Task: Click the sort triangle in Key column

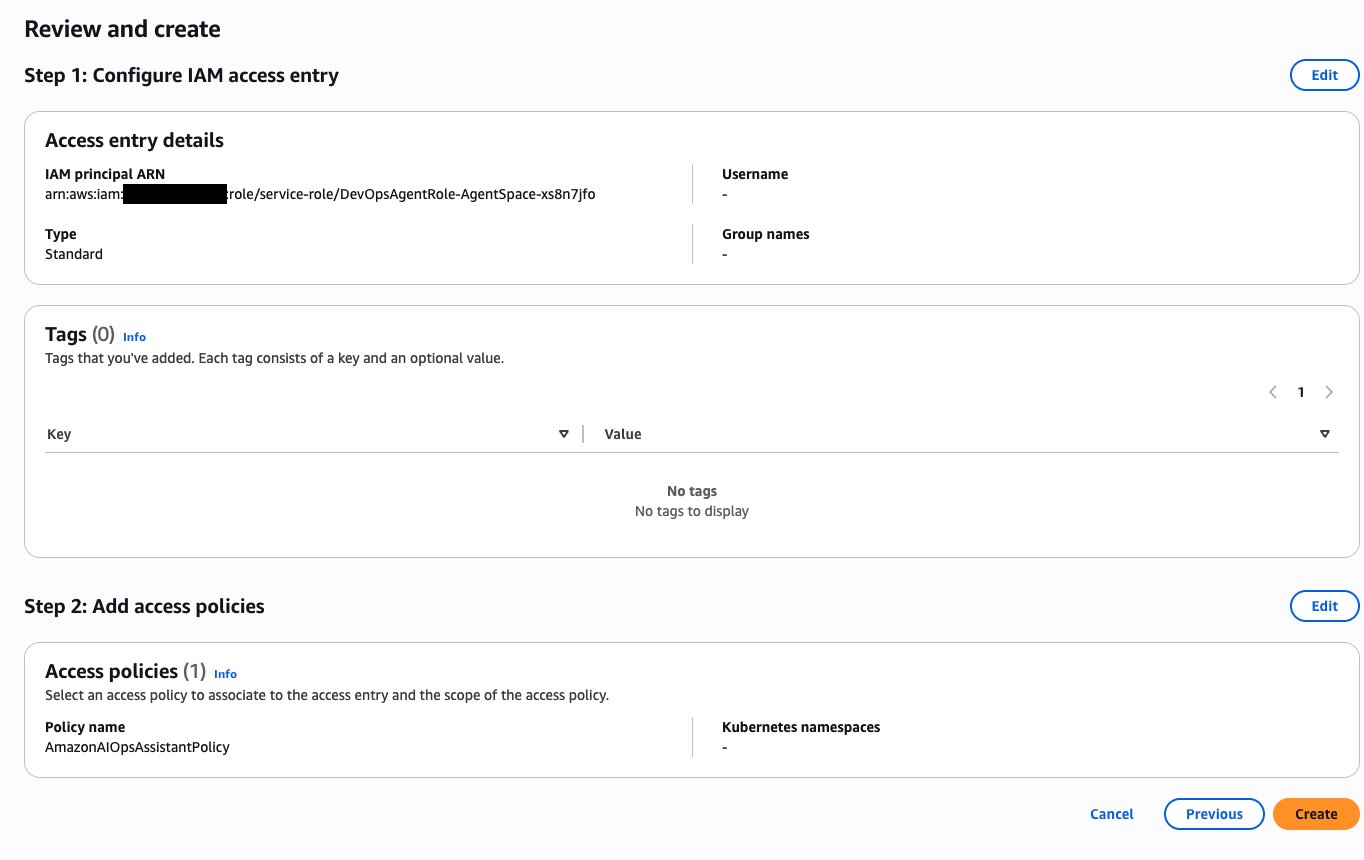Action: click(564, 434)
